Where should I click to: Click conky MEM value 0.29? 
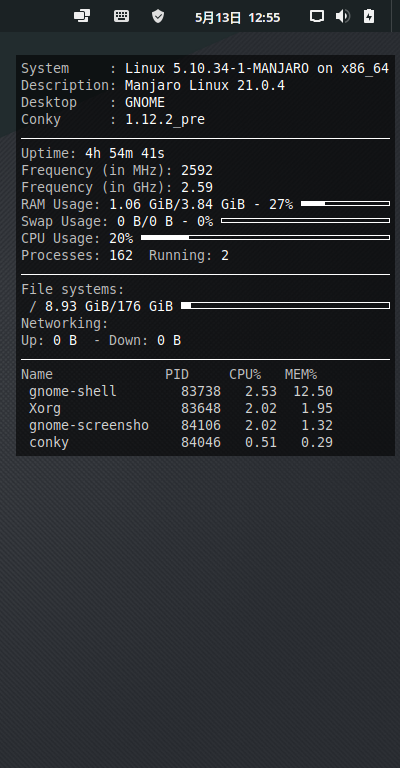317,443
